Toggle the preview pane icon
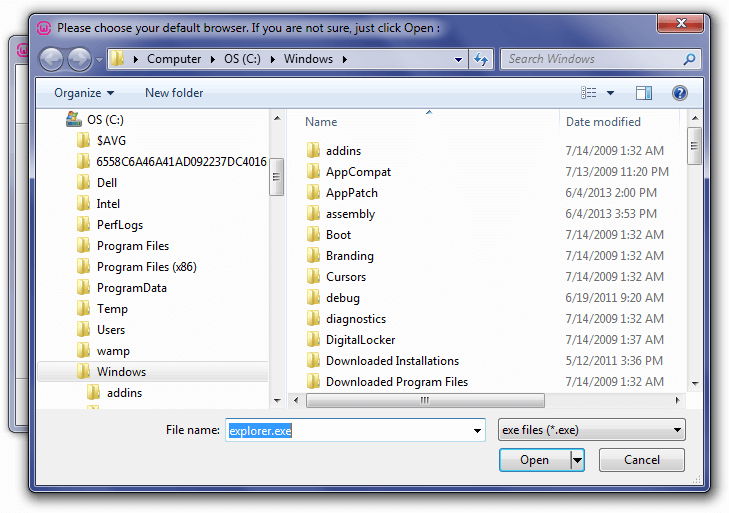This screenshot has width=729, height=513. tap(643, 93)
